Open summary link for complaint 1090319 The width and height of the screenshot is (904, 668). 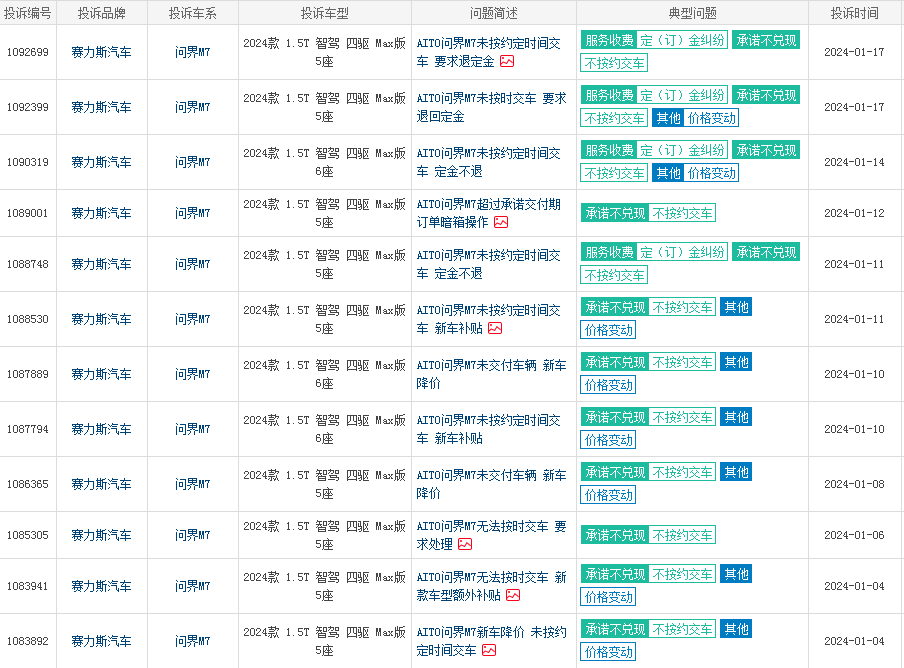pos(488,162)
